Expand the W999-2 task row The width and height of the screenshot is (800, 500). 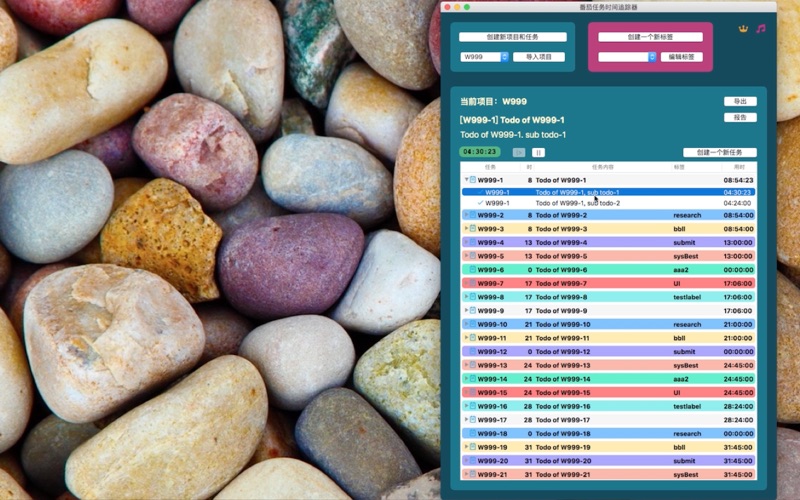point(465,215)
